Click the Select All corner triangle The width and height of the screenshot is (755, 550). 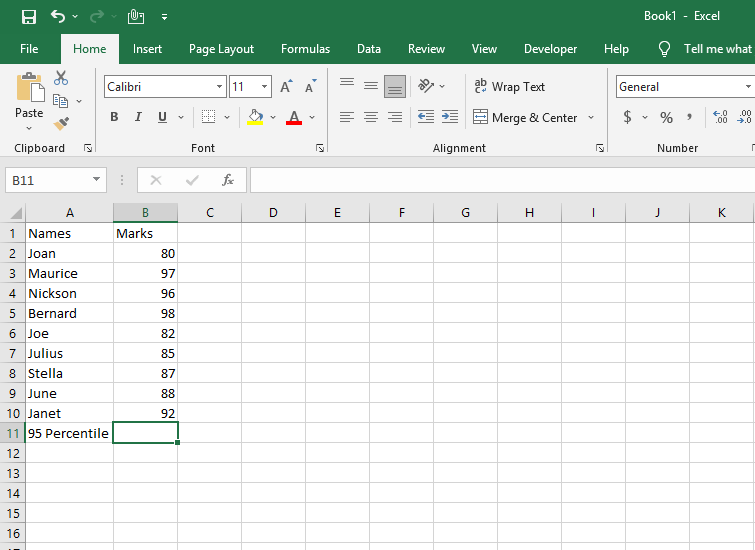15,213
